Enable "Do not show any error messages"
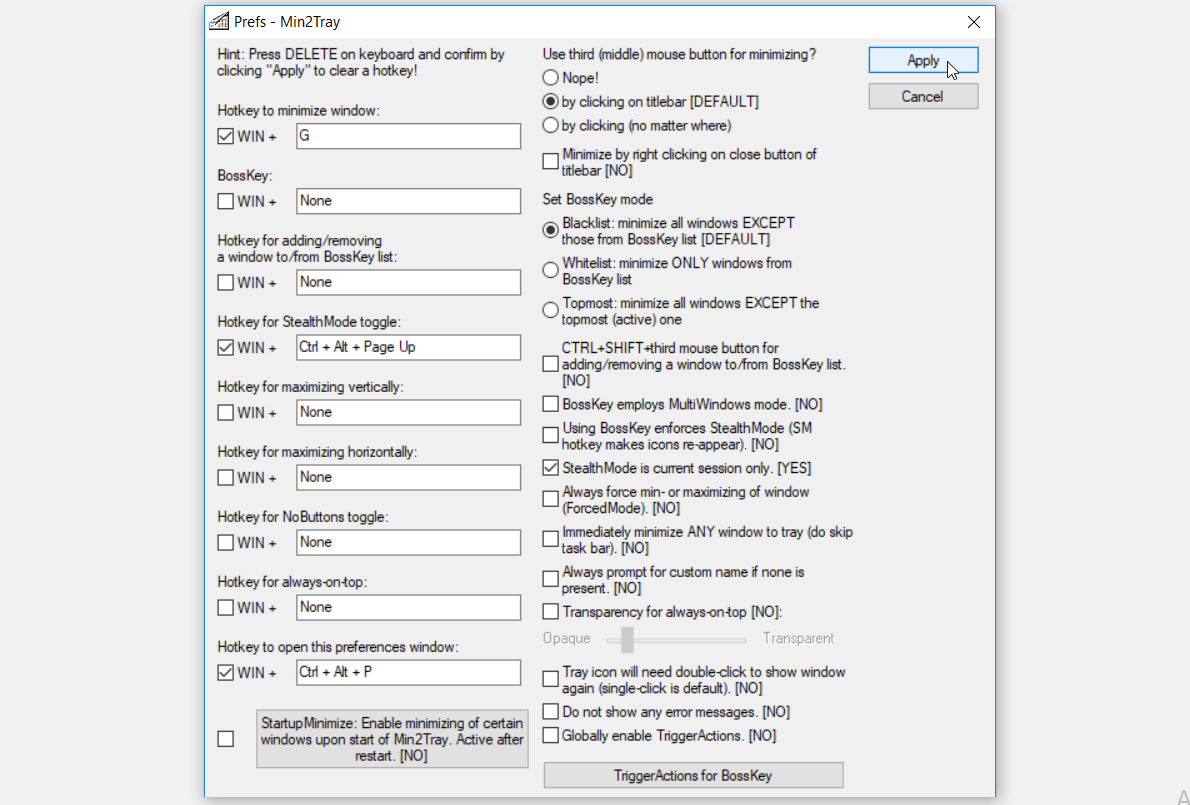Image resolution: width=1190 pixels, height=805 pixels. (550, 712)
